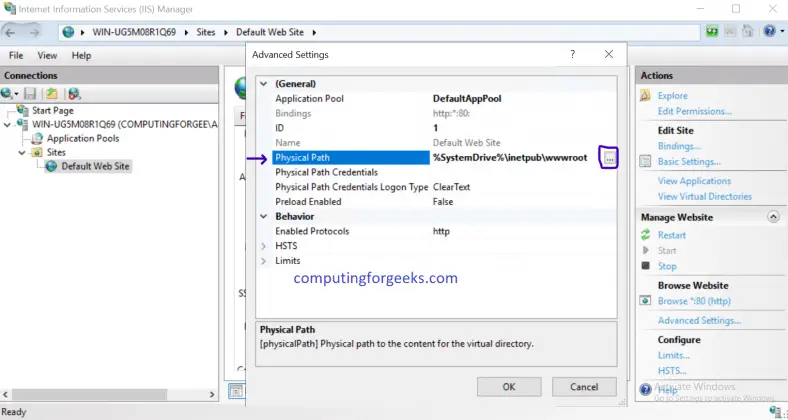
Task: Expand the HSTS property group
Action: pos(264,246)
